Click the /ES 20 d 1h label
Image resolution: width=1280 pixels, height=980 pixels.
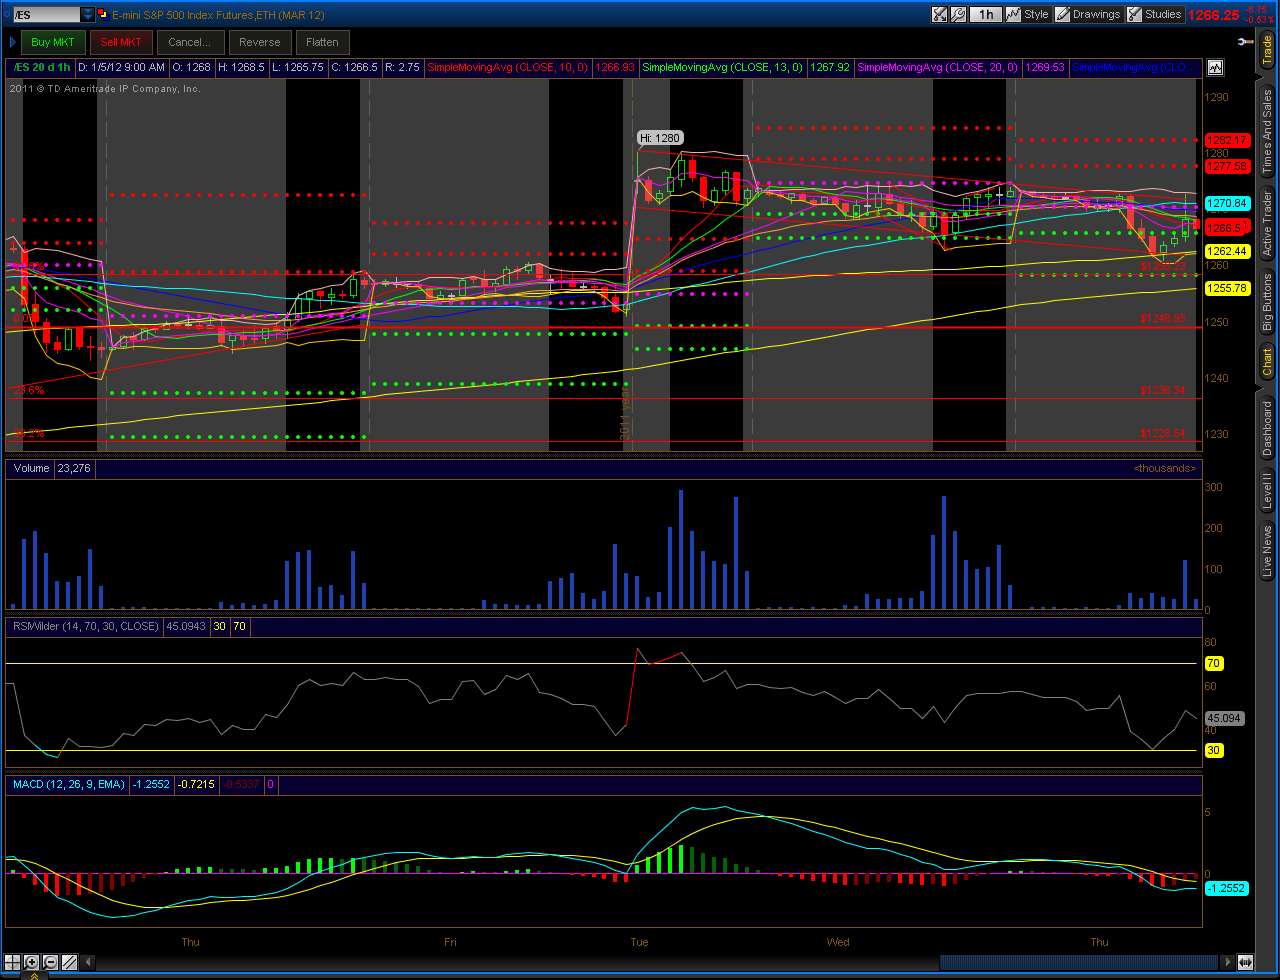click(x=41, y=68)
